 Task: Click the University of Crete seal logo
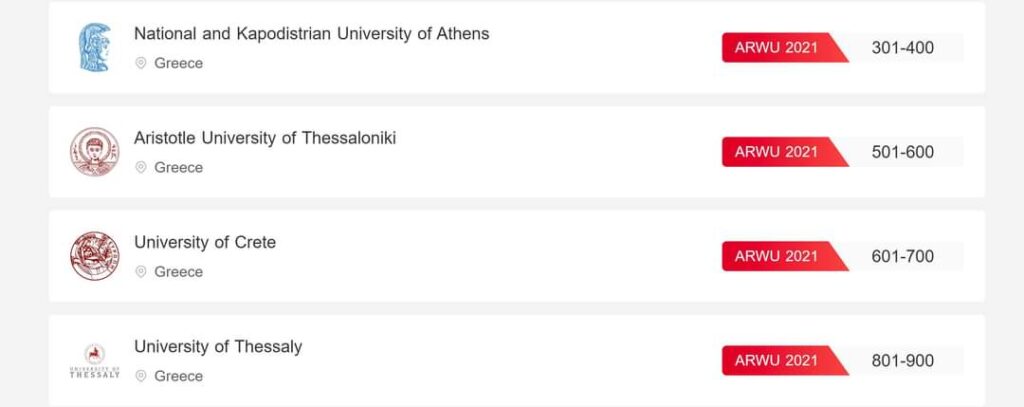coord(95,256)
